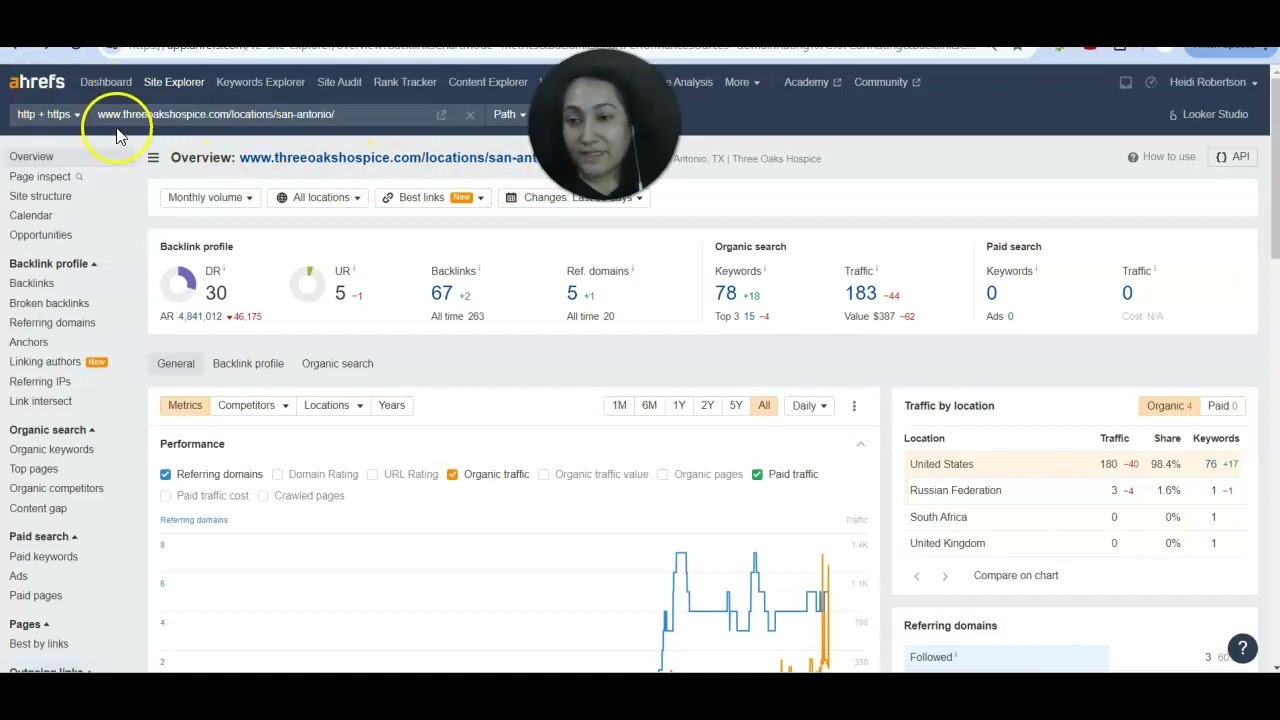This screenshot has height=720, width=1280.
Task: Select the General tab
Action: tap(176, 364)
